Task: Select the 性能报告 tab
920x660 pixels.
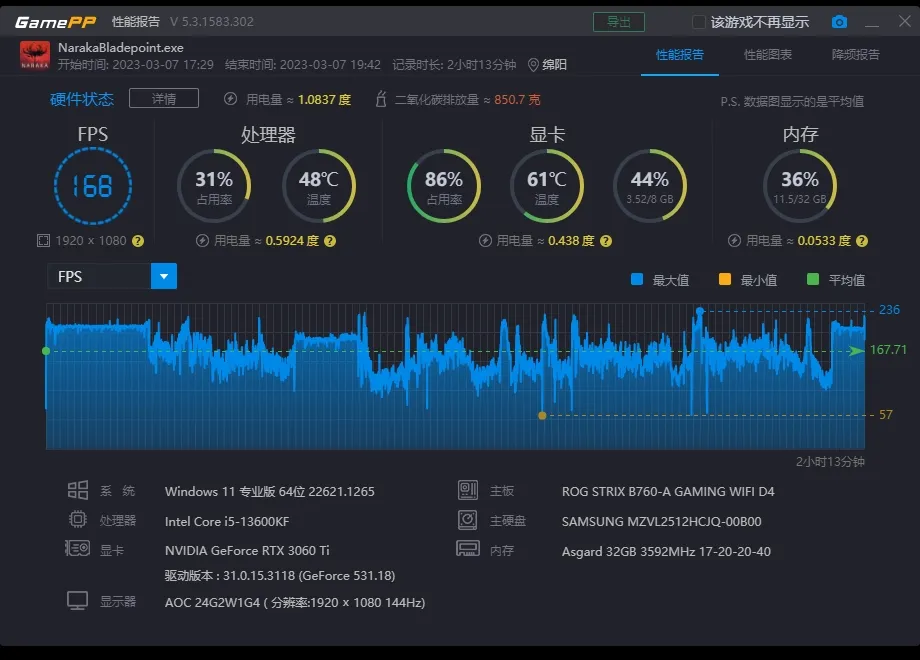Action: click(680, 55)
